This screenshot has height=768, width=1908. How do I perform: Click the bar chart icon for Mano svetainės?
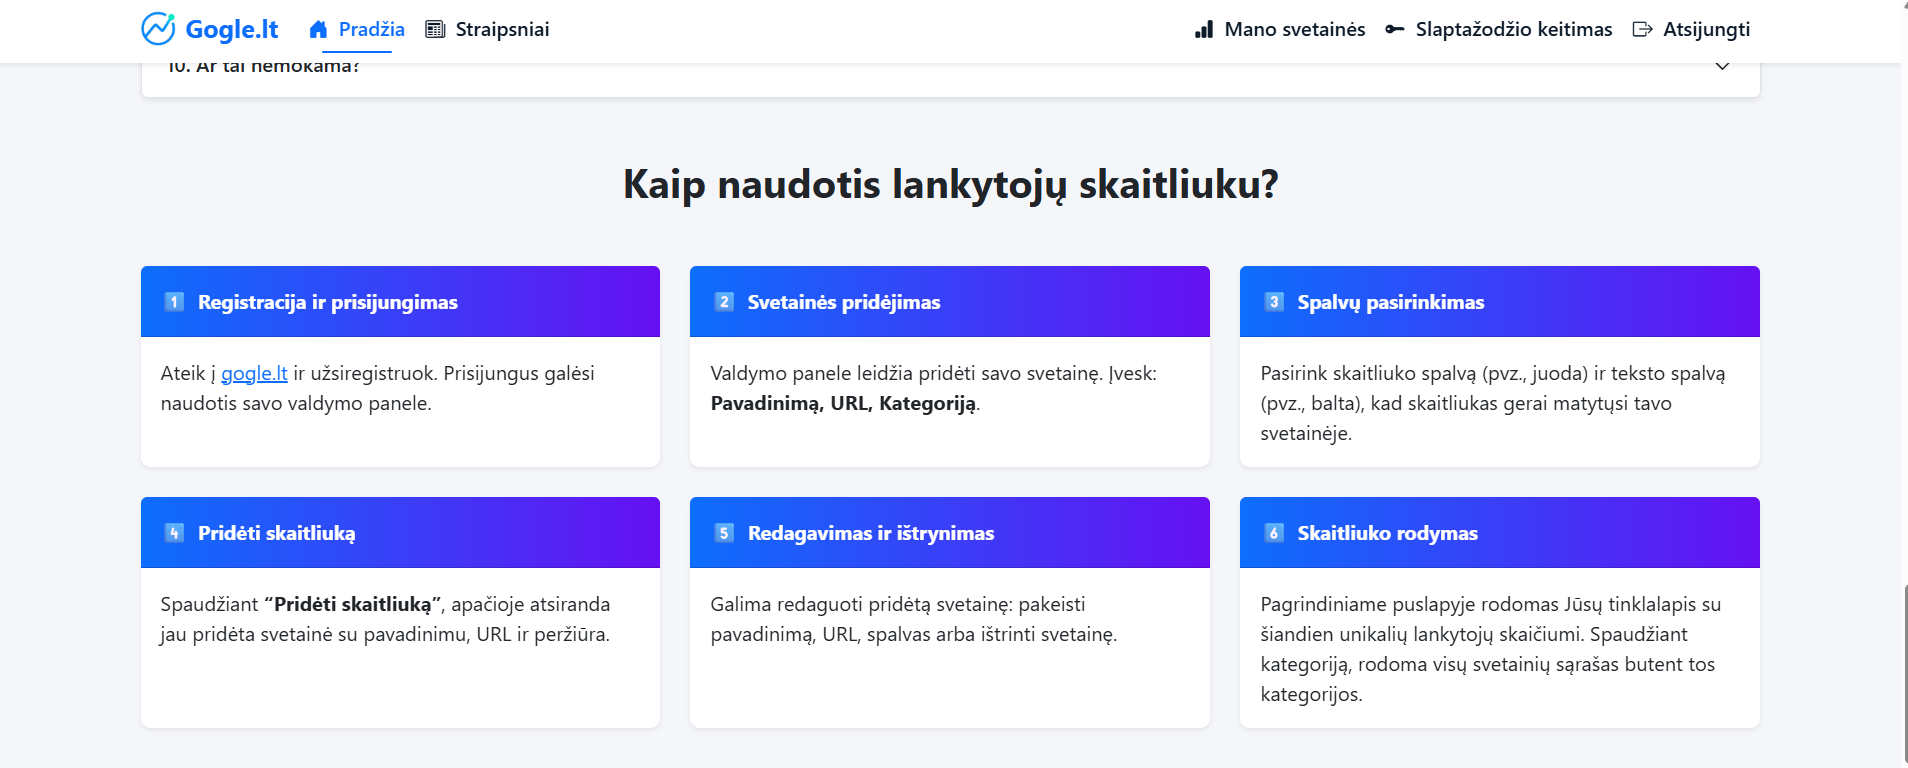click(1204, 29)
